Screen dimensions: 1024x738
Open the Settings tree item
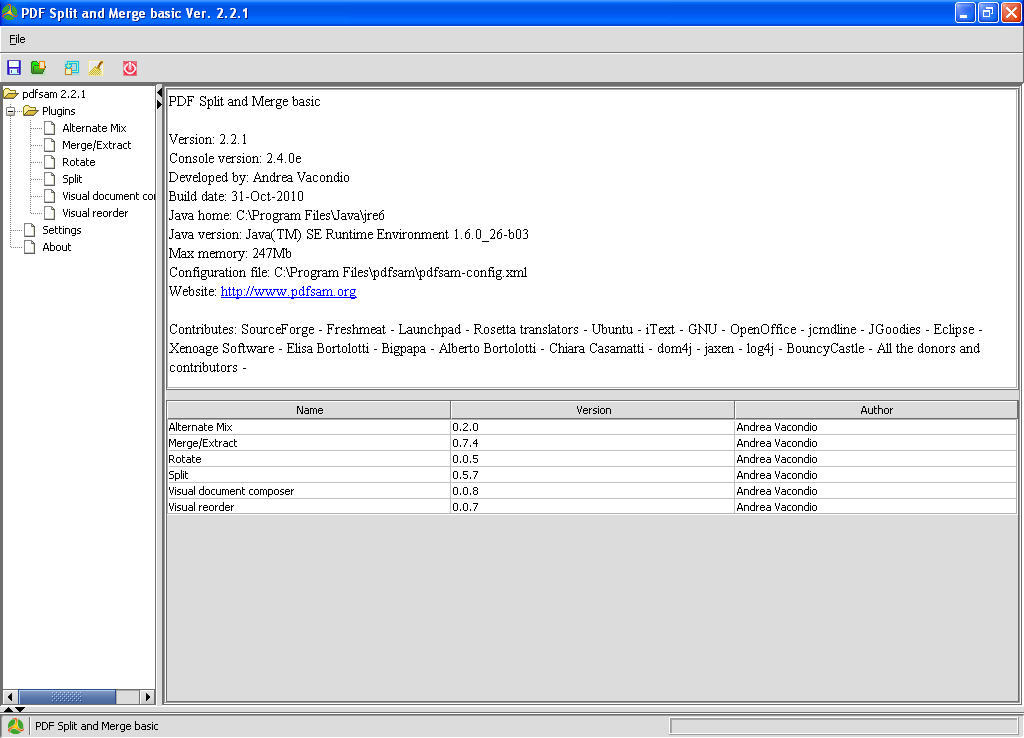(61, 230)
